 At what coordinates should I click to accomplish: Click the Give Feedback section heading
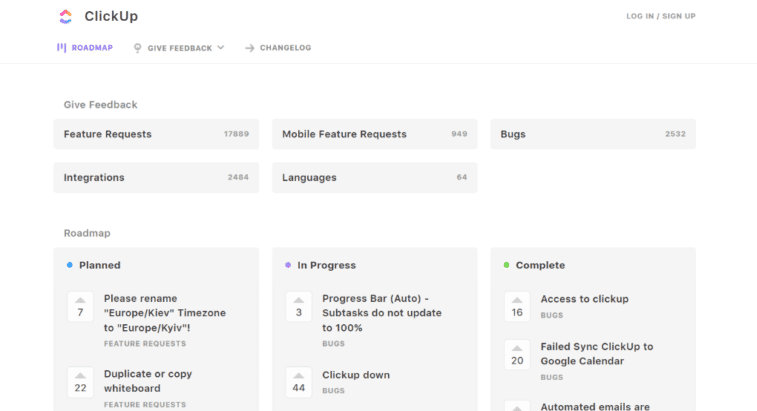(100, 105)
